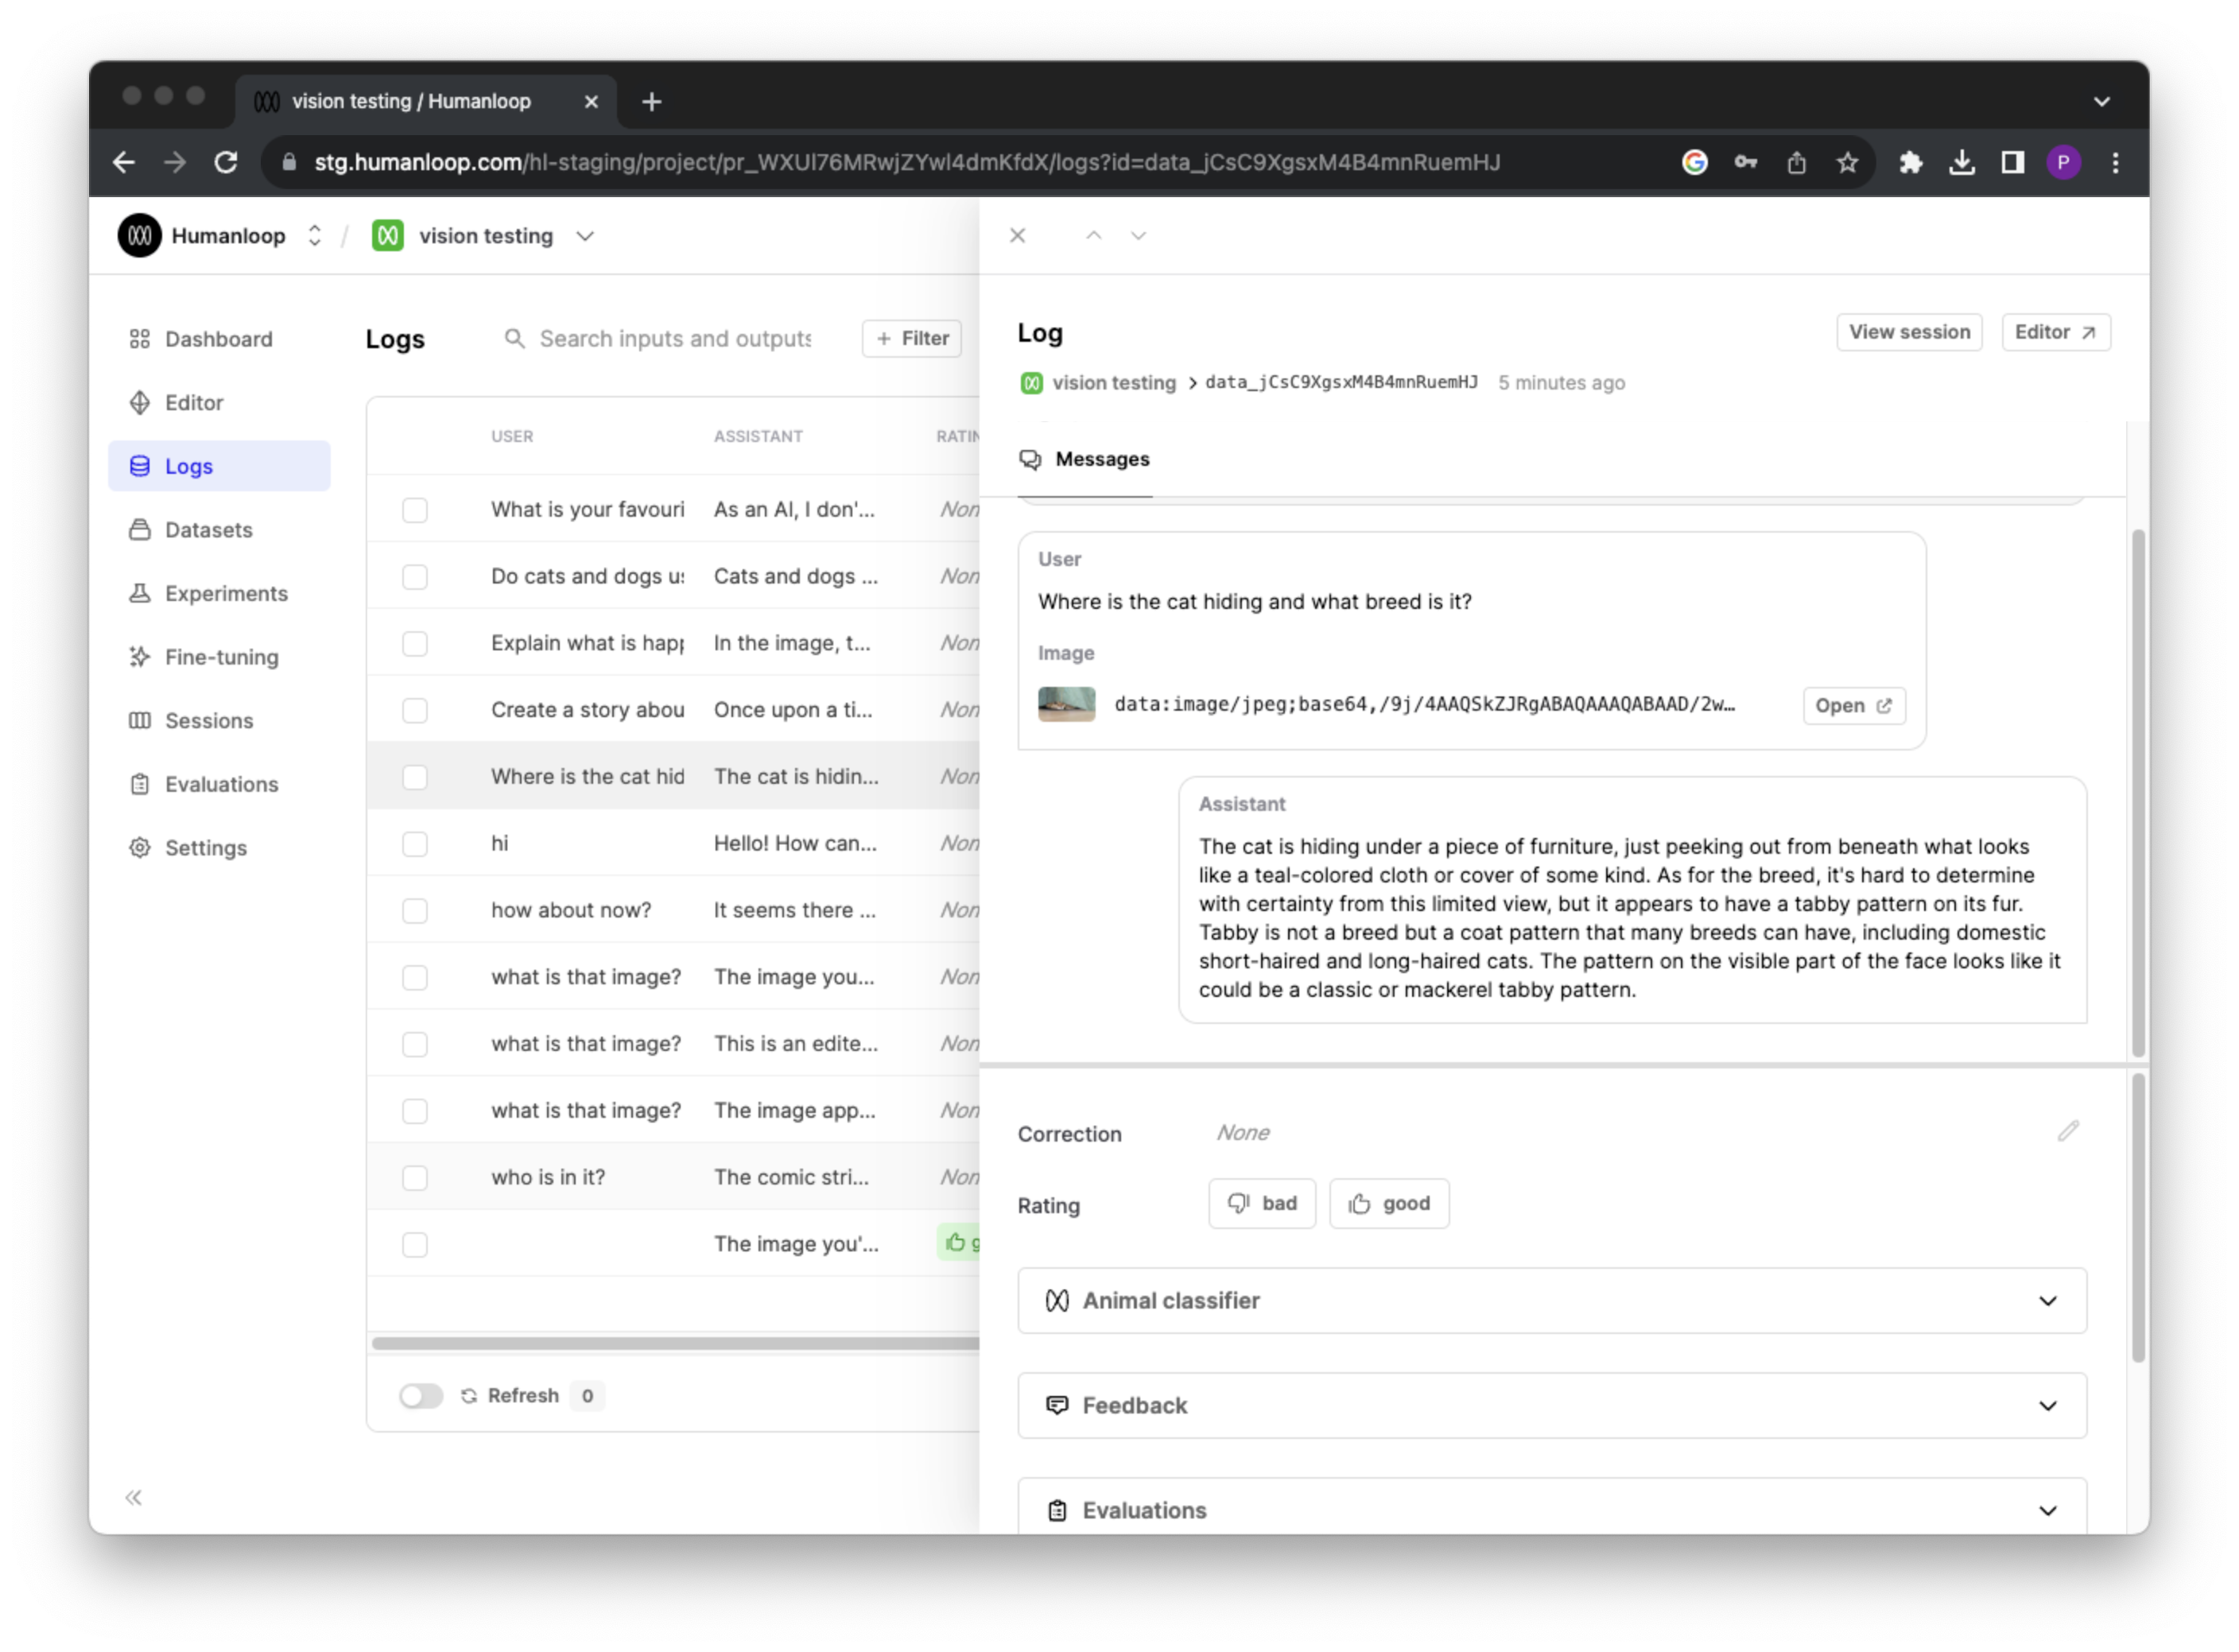Check the 'What is your favouri' row checkbox
Viewport: 2239px width, 1652px height.
coord(415,510)
